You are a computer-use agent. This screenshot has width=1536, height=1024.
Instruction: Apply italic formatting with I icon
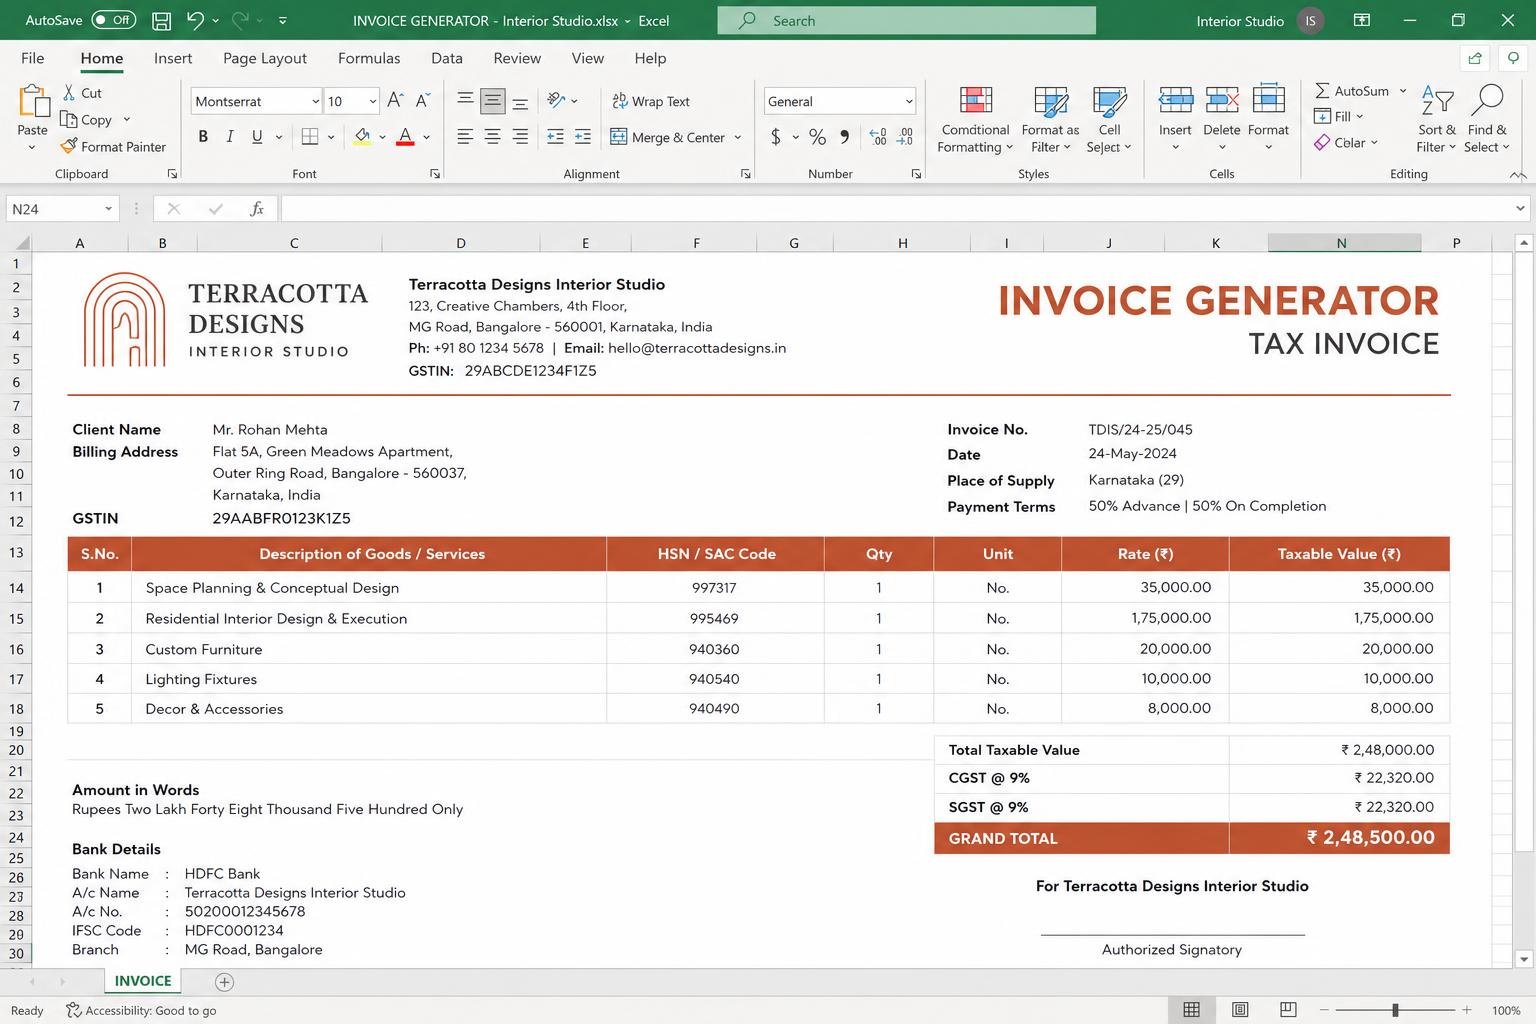230,136
